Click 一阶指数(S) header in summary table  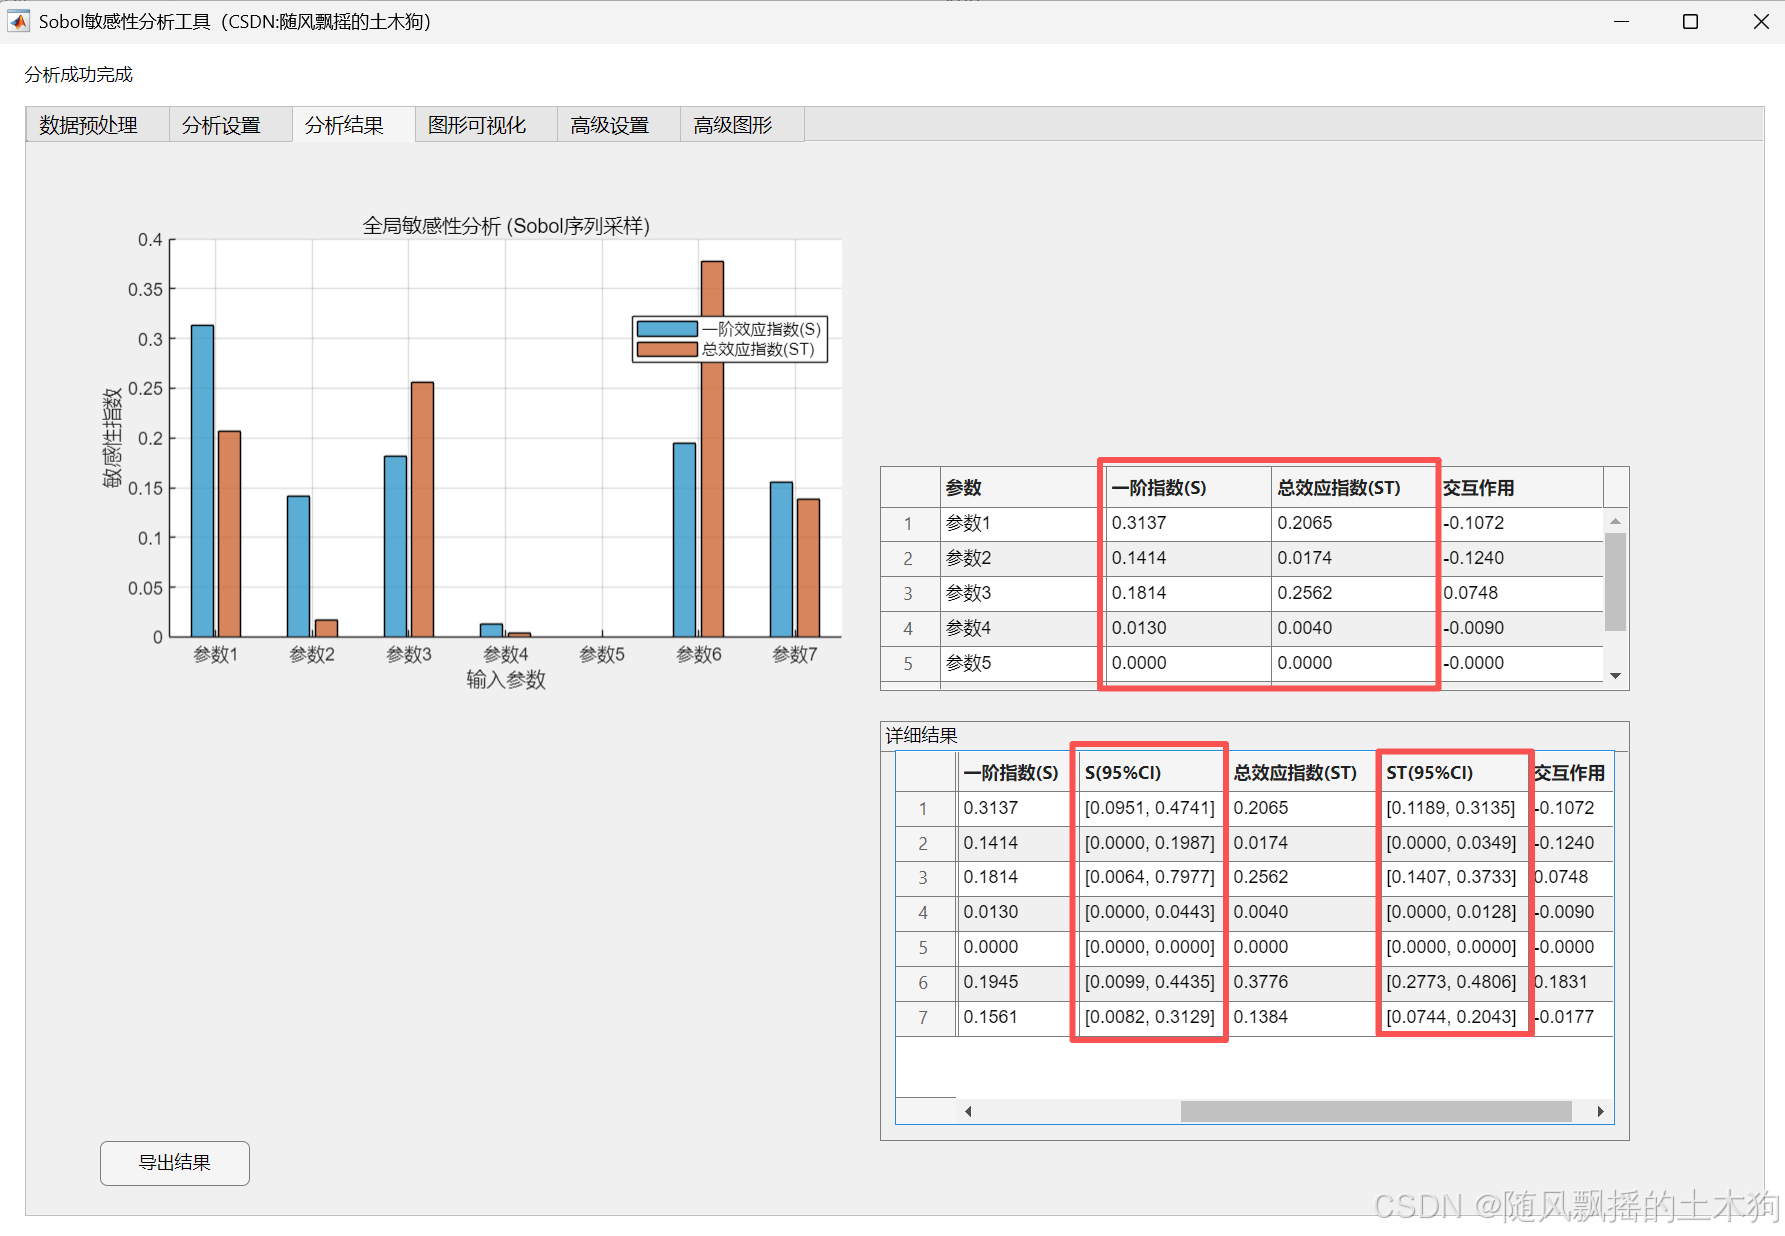click(x=1187, y=488)
